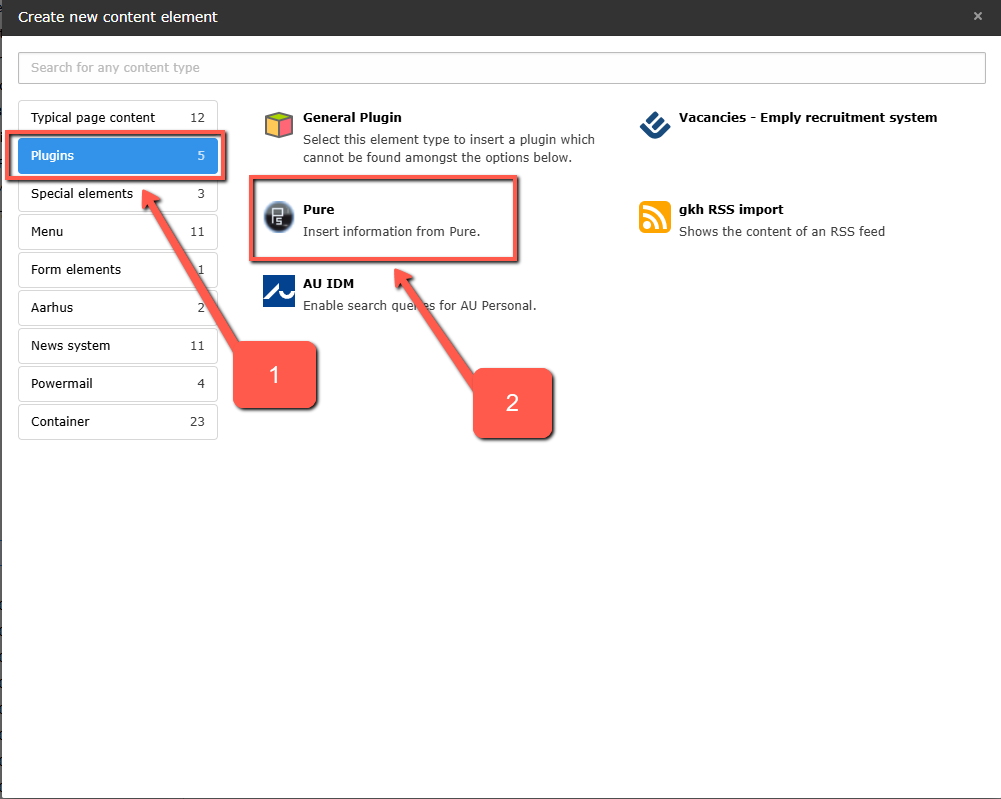1001x799 pixels.
Task: Click the orange gkh RSS import icon
Action: point(655,217)
